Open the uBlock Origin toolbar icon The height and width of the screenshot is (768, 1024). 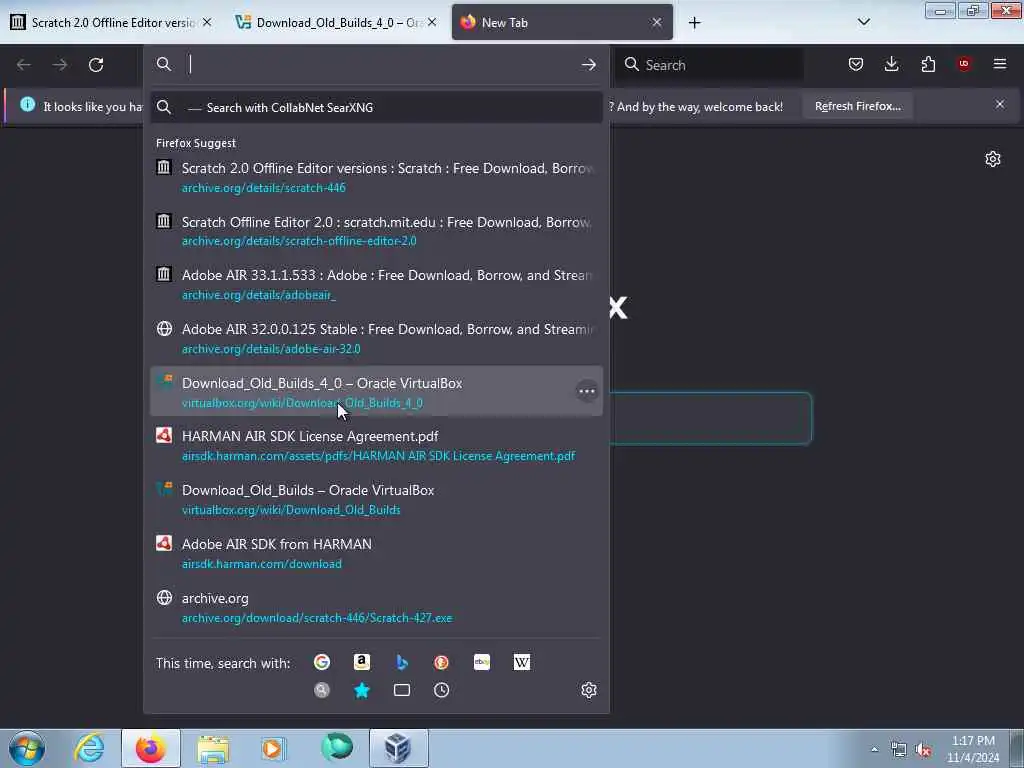coord(964,64)
